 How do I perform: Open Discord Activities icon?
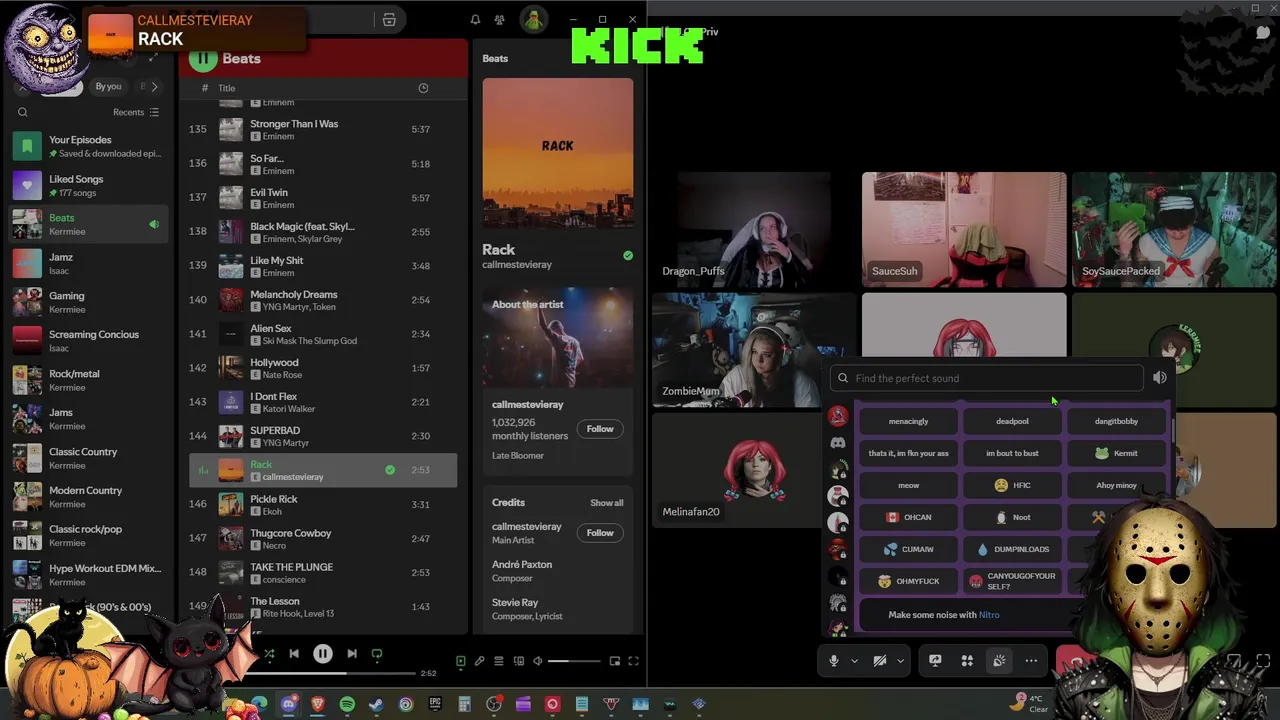click(967, 660)
